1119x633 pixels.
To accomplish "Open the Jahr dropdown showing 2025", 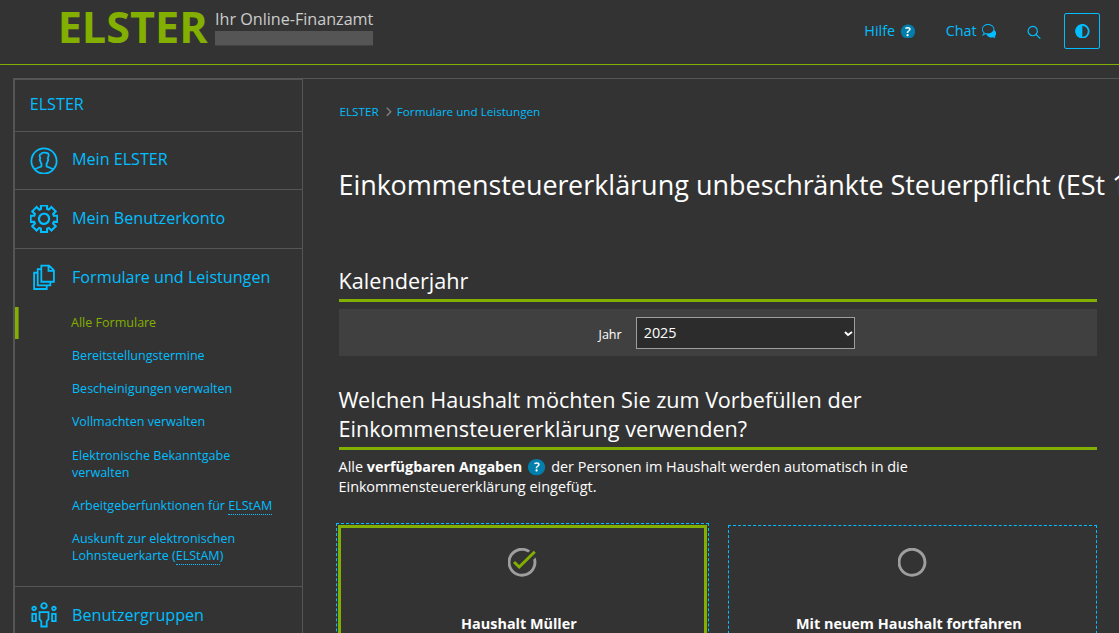I will pyautogui.click(x=745, y=333).
